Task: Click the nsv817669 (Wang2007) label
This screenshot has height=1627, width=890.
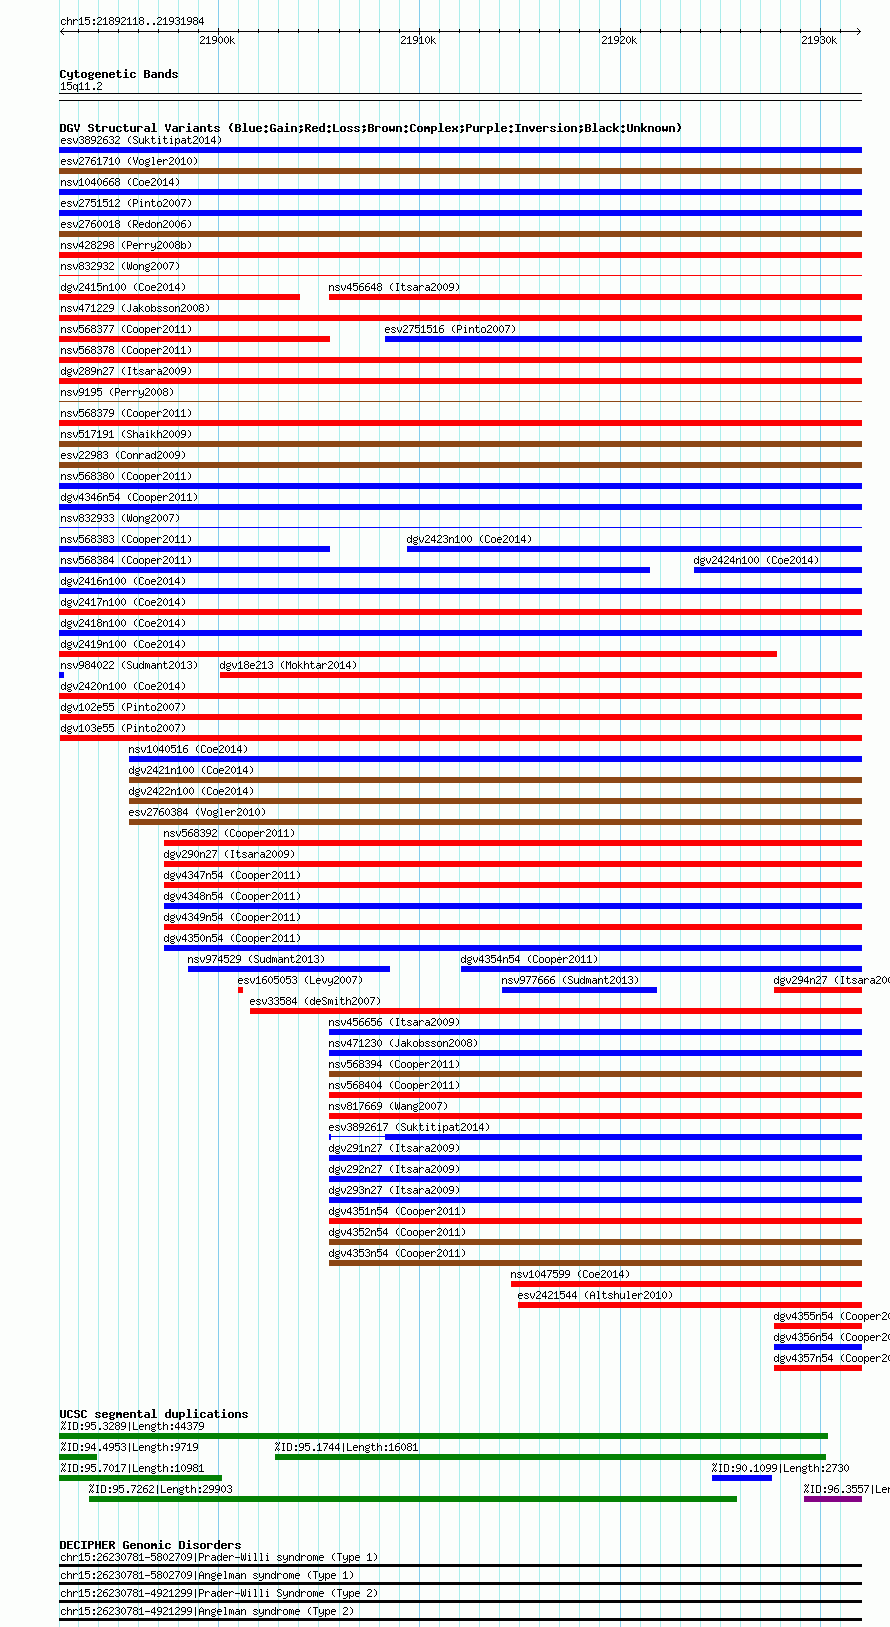Action: [x=388, y=1106]
